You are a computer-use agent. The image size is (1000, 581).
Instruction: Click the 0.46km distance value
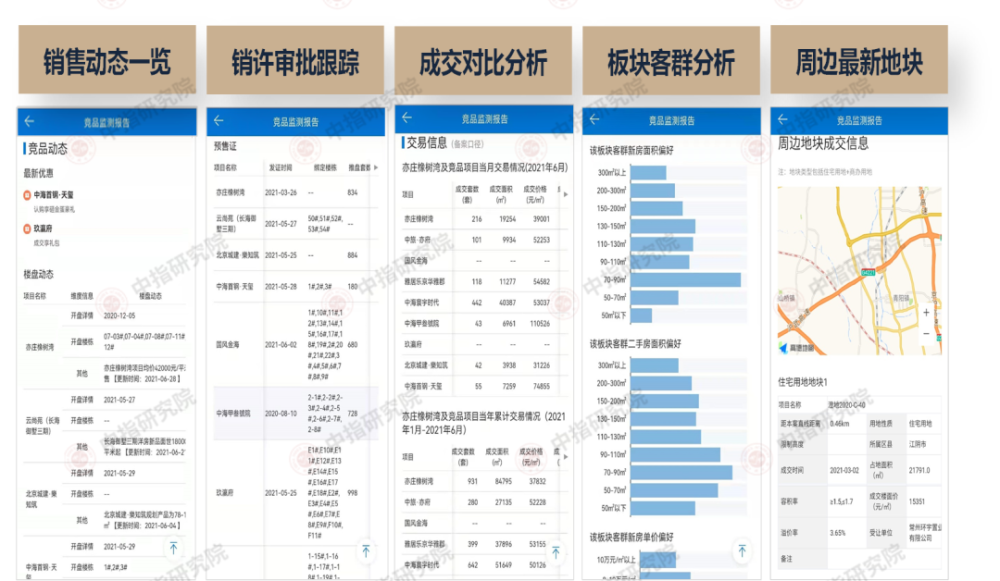click(839, 423)
